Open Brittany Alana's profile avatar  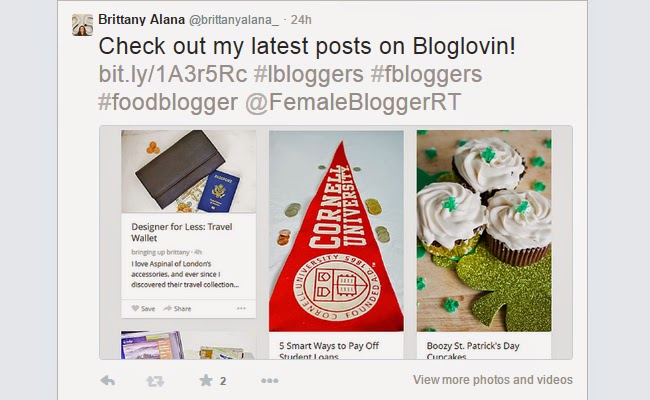82,25
